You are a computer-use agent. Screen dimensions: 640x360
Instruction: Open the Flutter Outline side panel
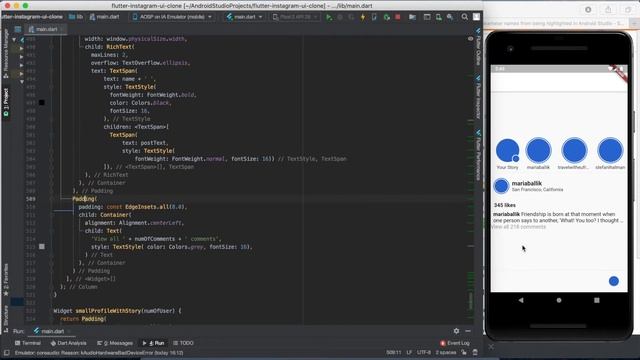[x=478, y=47]
